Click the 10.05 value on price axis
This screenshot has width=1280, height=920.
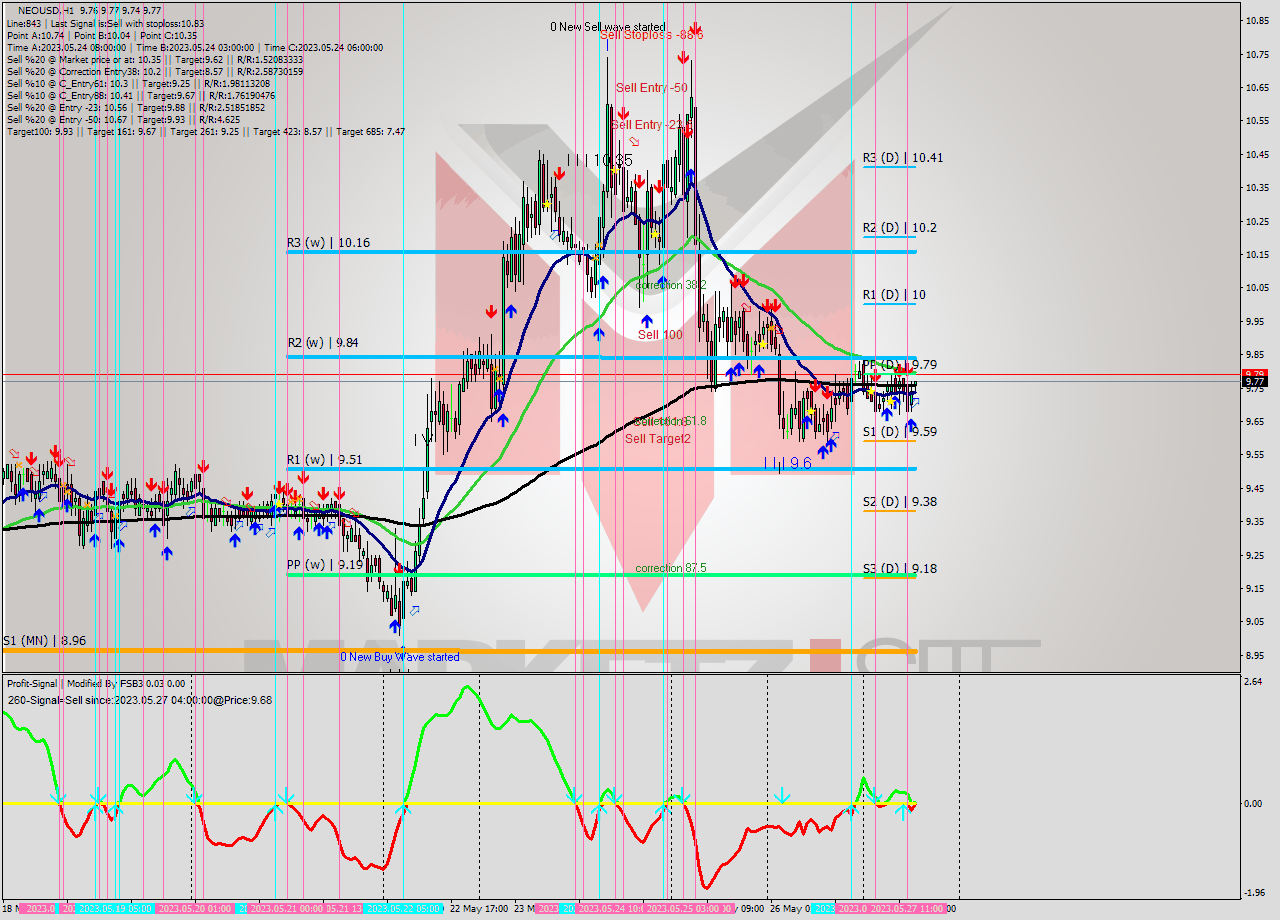coord(1258,288)
